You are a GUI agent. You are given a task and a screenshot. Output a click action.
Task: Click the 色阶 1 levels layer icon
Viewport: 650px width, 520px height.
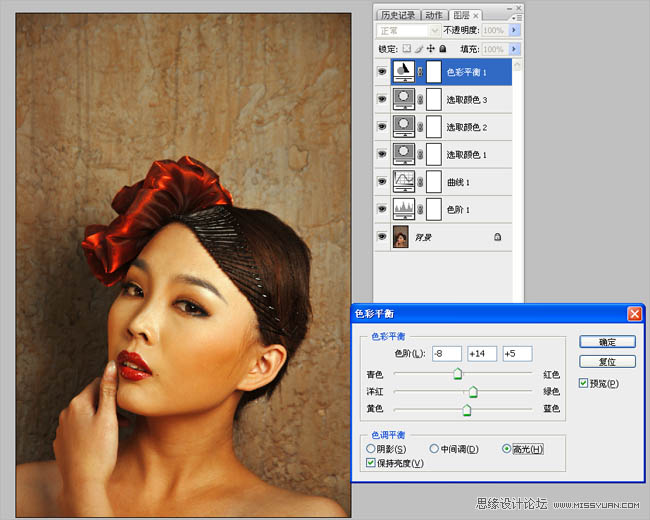click(x=405, y=209)
